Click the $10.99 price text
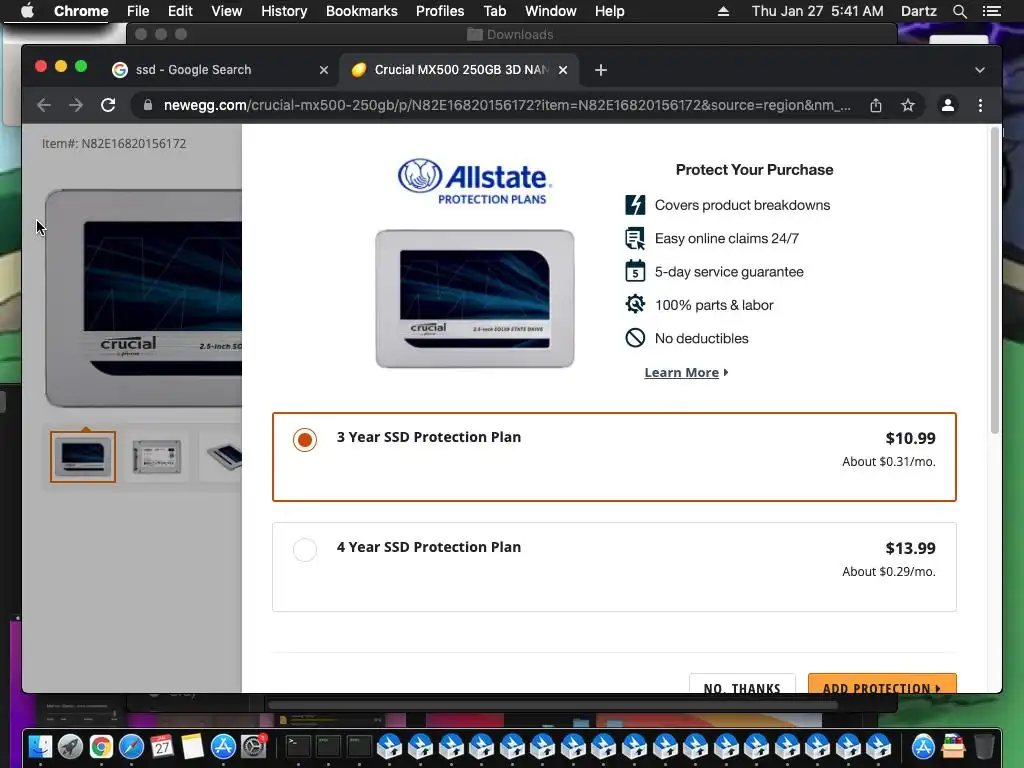 (910, 438)
